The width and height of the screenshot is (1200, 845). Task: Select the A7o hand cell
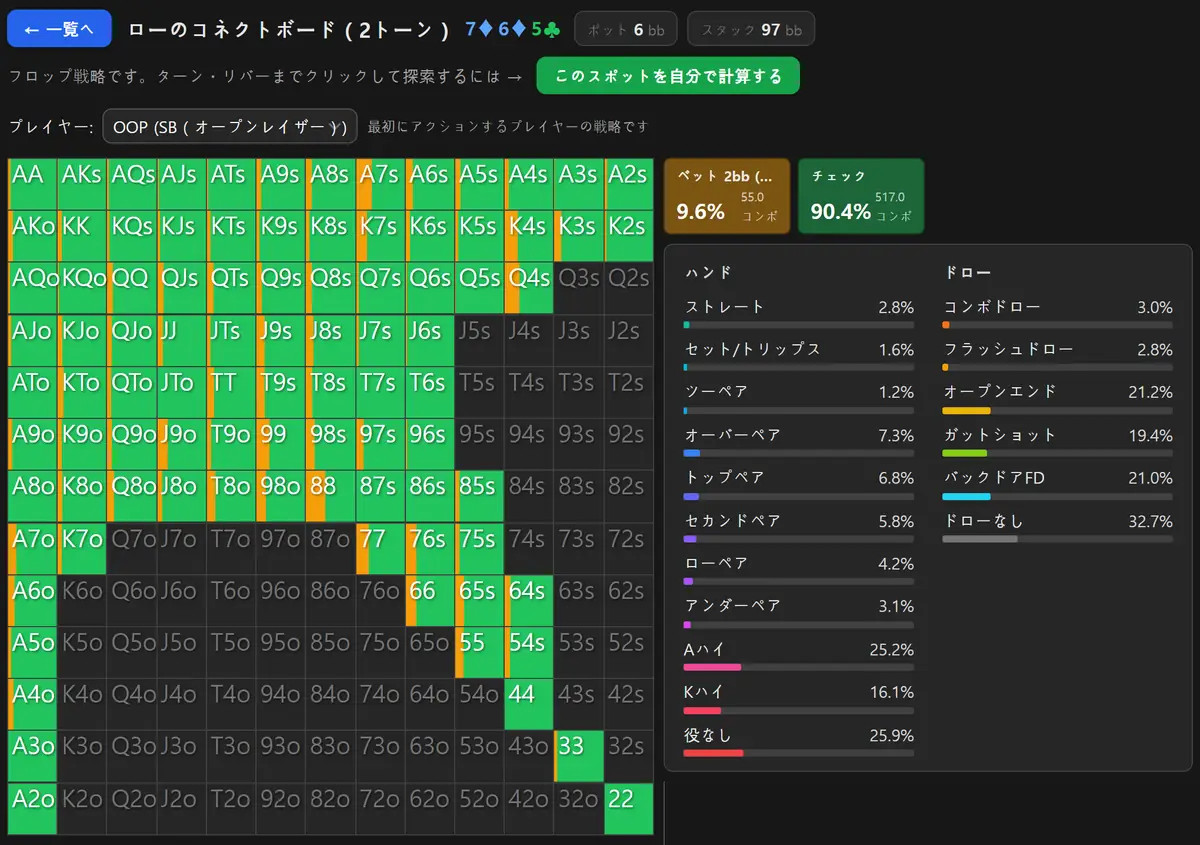[33, 549]
